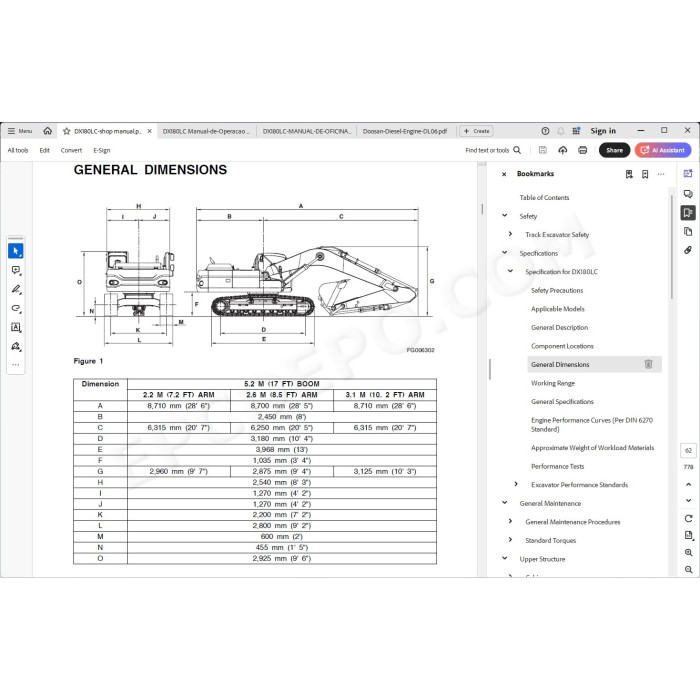Open General Description bookmark
This screenshot has height=700, width=700.
tap(559, 327)
